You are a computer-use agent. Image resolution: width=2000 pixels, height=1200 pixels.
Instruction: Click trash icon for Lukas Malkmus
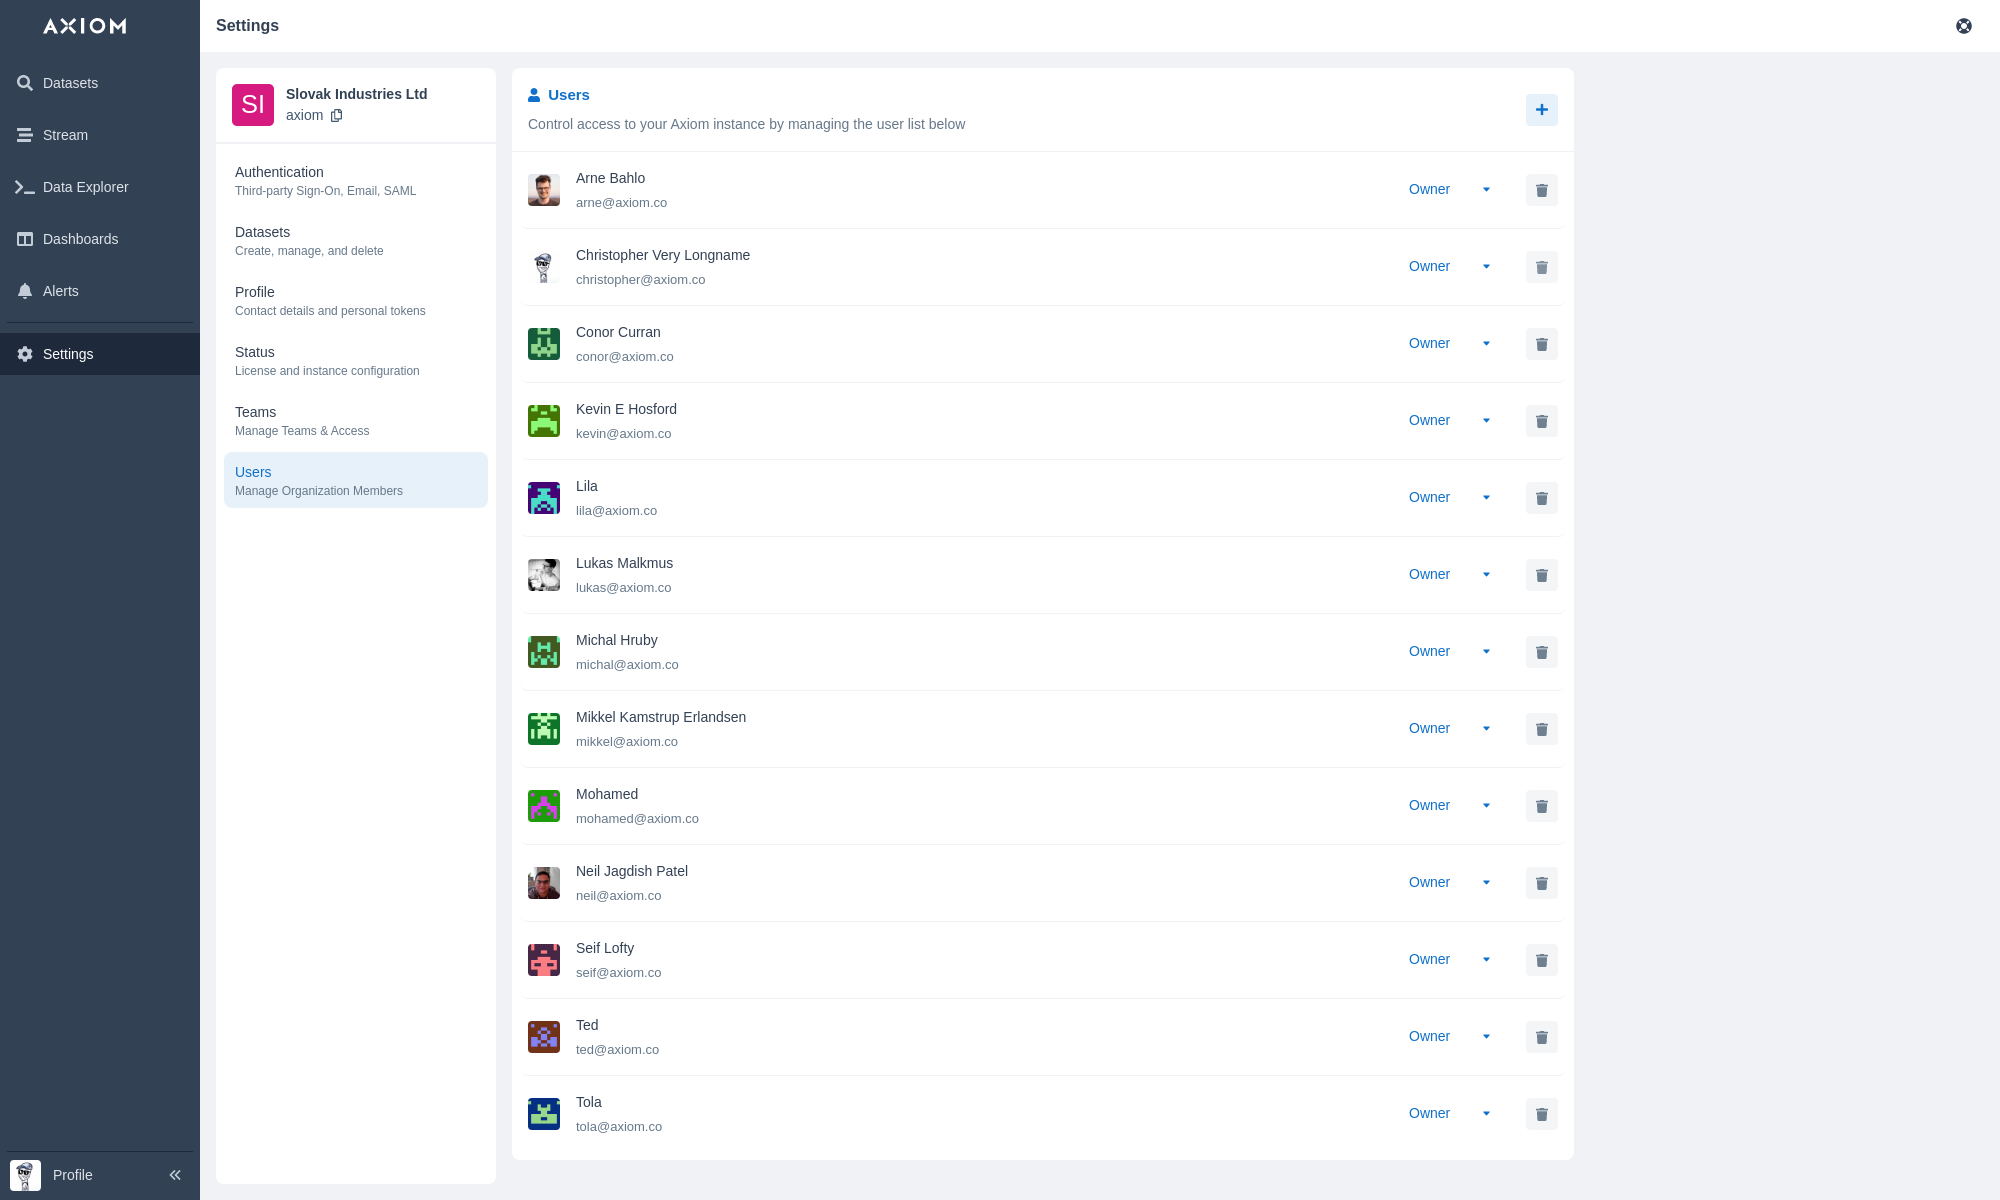(1541, 575)
